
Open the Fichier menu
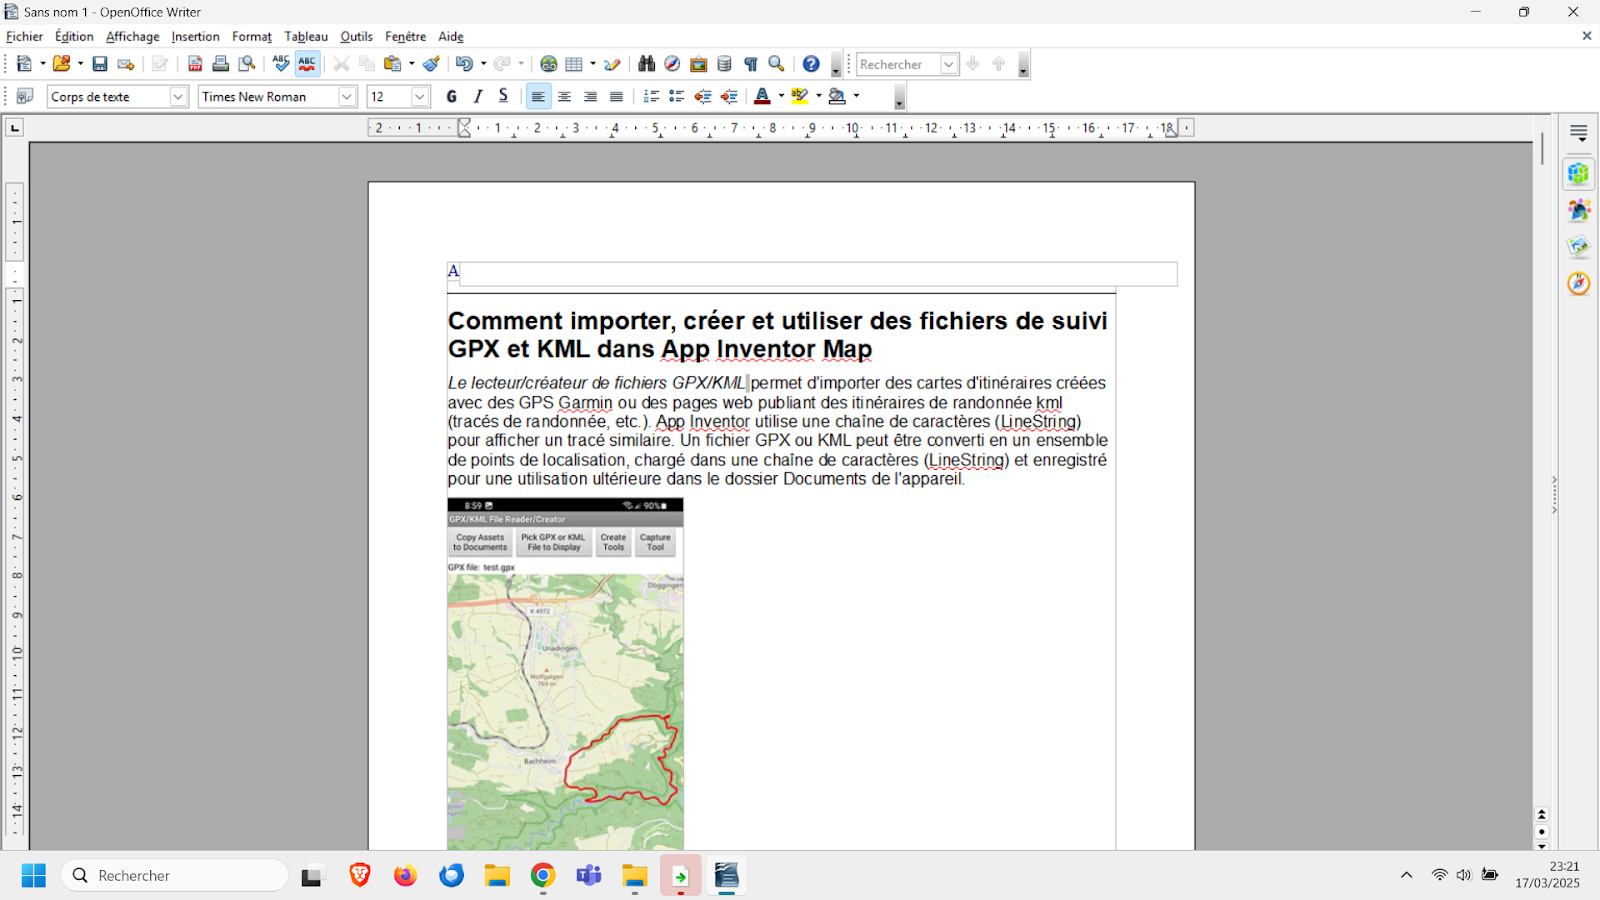(25, 37)
